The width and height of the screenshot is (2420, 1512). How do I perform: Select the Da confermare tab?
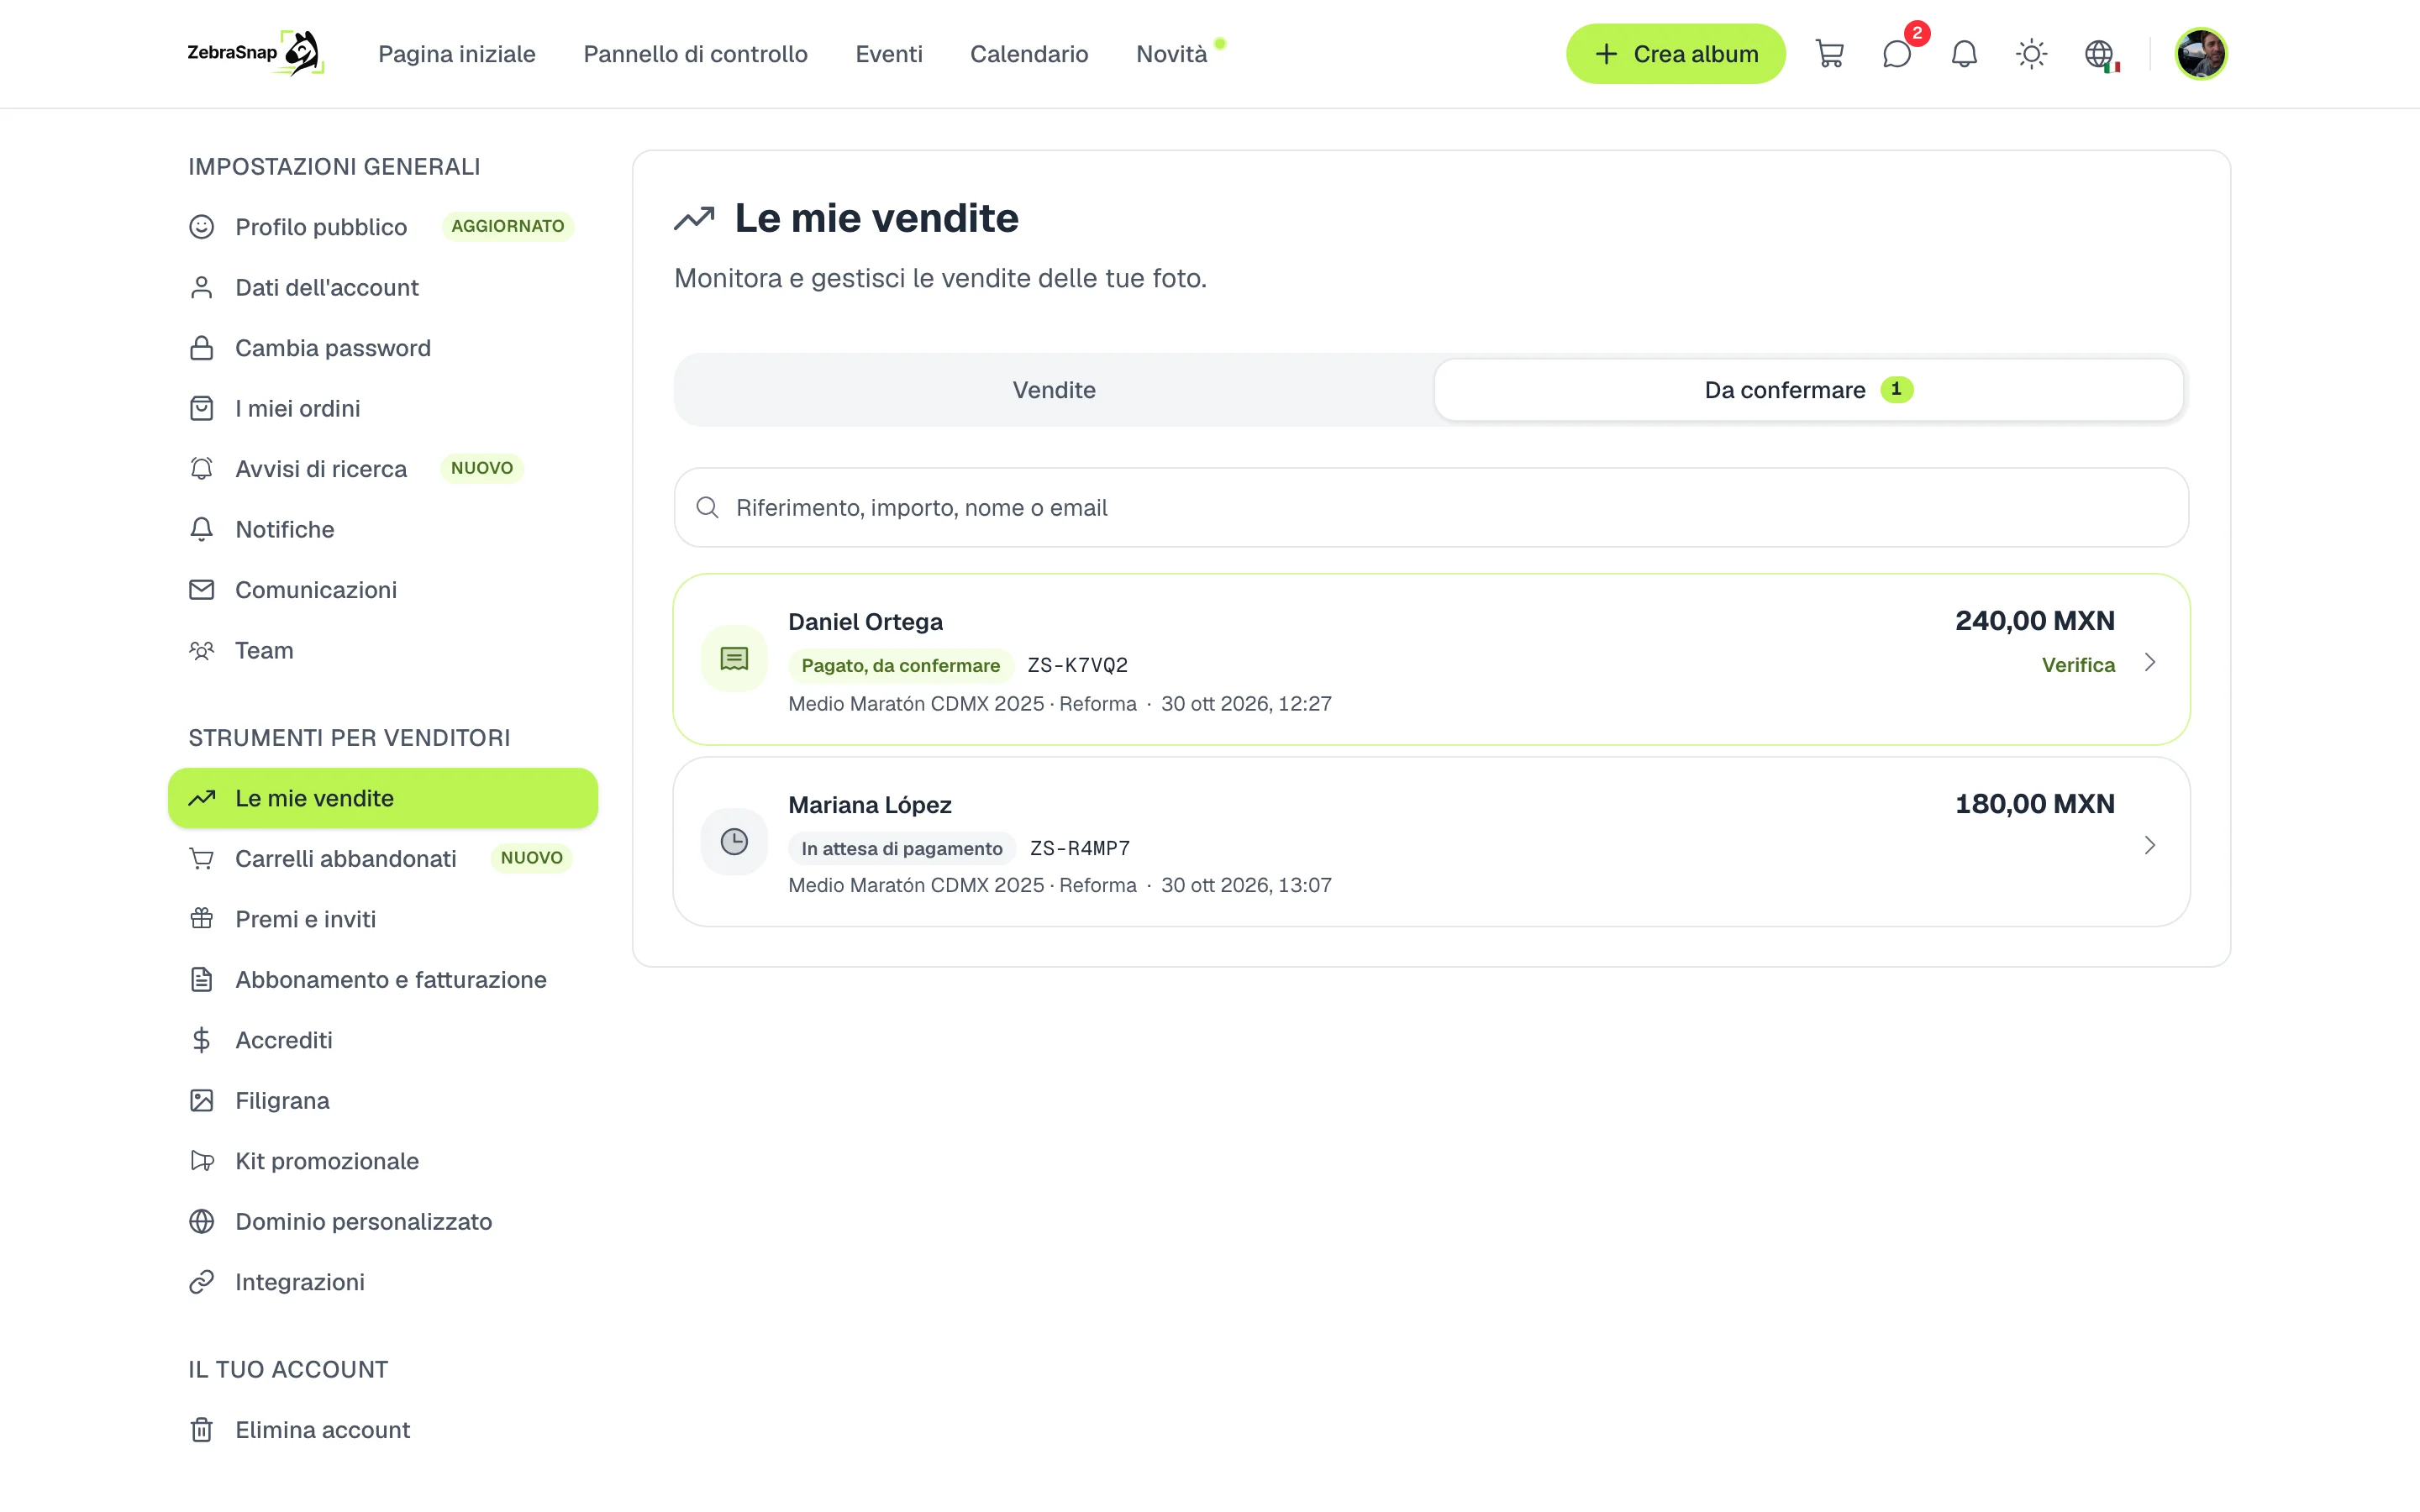click(1808, 390)
